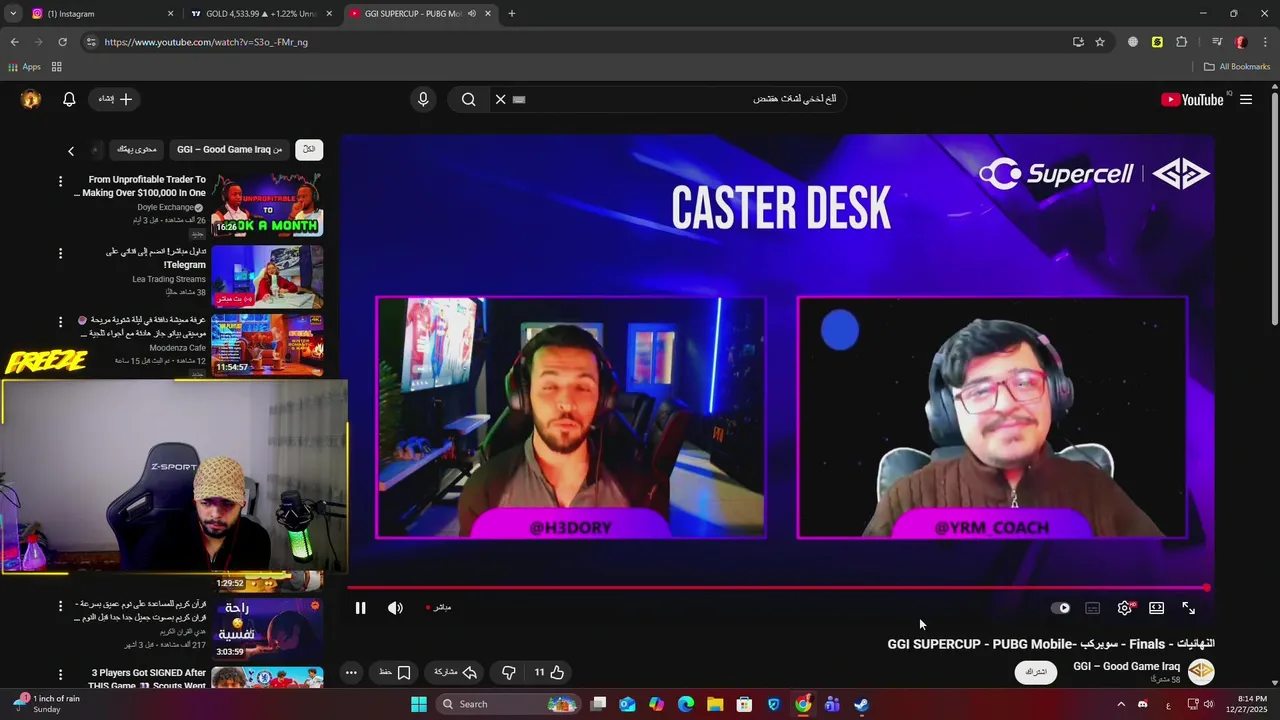
Task: Select the 'محتوى يهمّك' filter chip
Action: pos(136,149)
